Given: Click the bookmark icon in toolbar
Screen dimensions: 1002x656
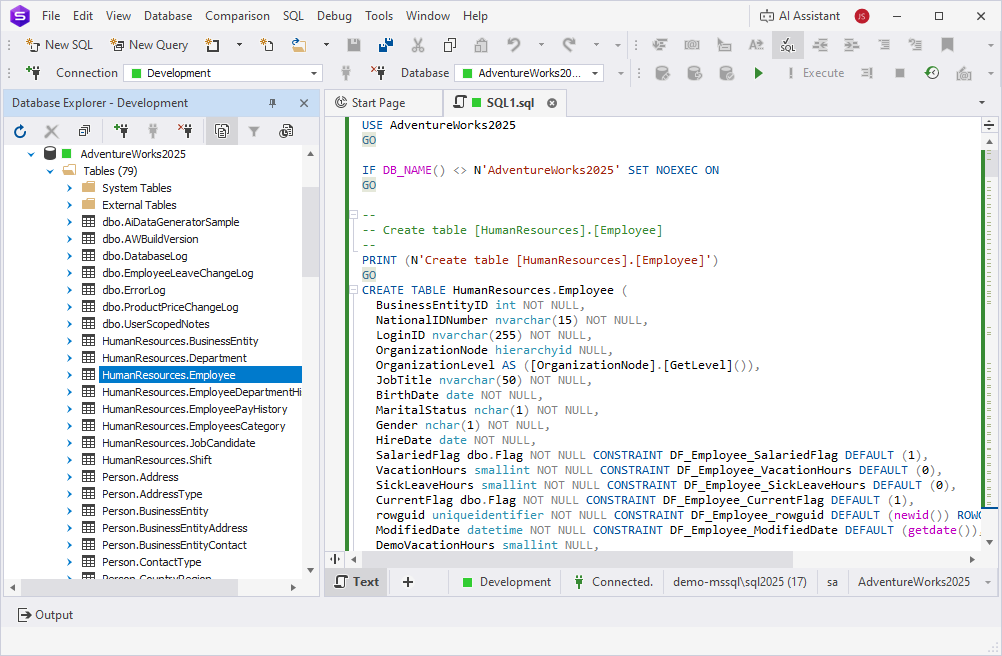Looking at the screenshot, I should (x=947, y=45).
